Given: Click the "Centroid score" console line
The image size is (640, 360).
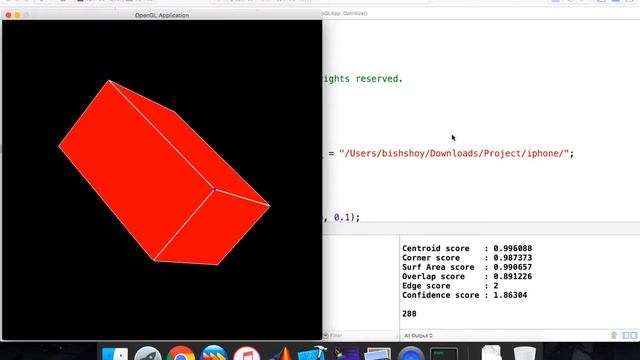Looking at the screenshot, I should click(467, 248).
